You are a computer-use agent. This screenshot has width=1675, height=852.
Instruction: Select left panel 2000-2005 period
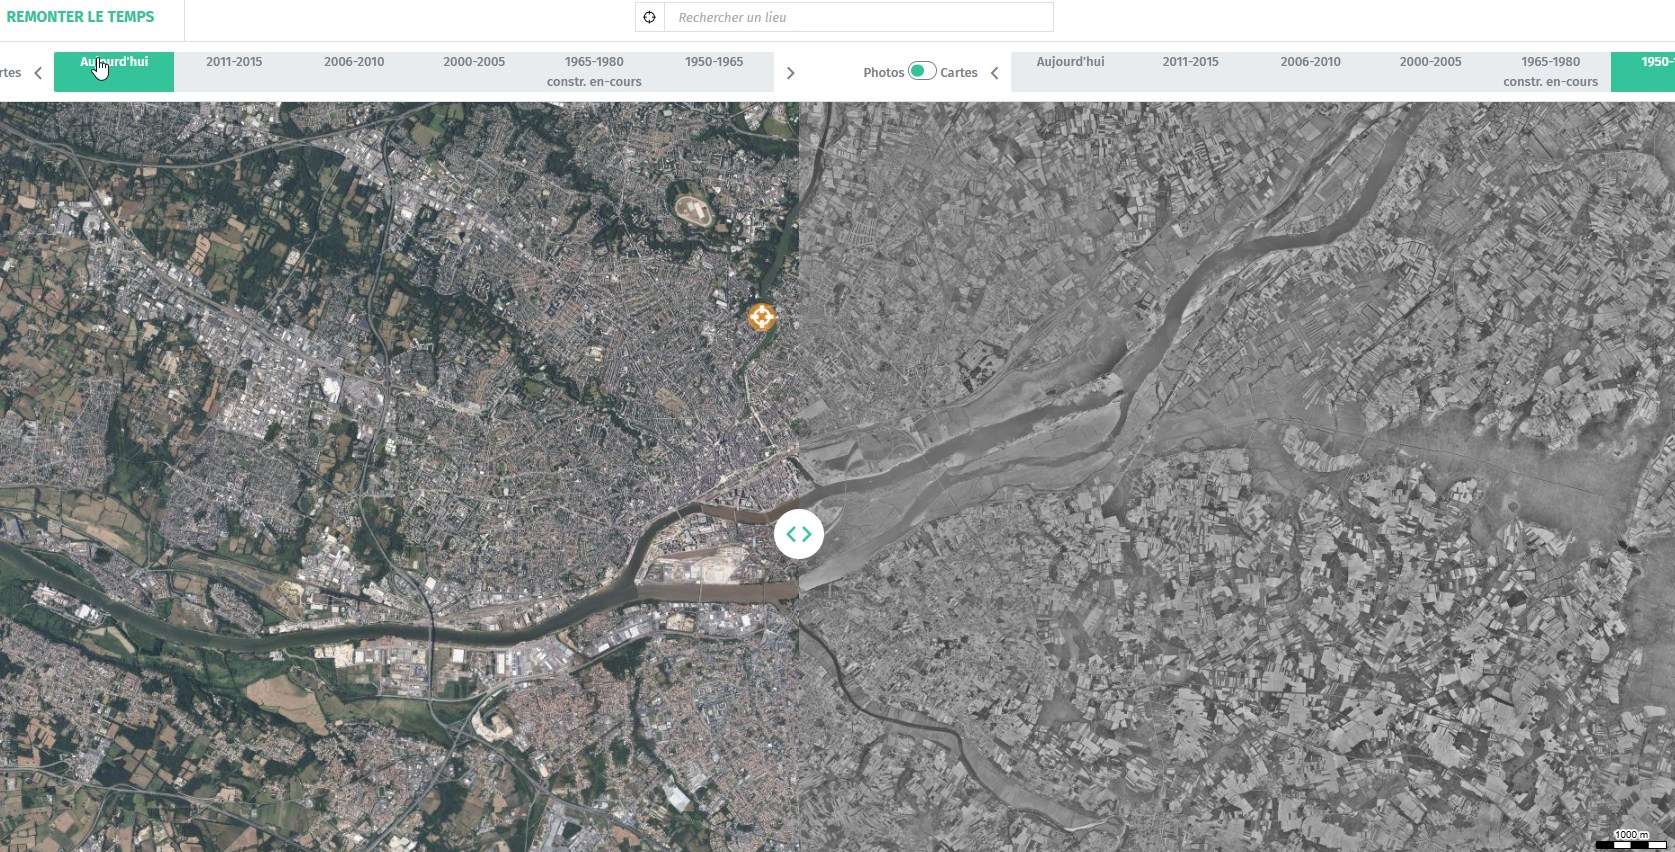pos(474,71)
